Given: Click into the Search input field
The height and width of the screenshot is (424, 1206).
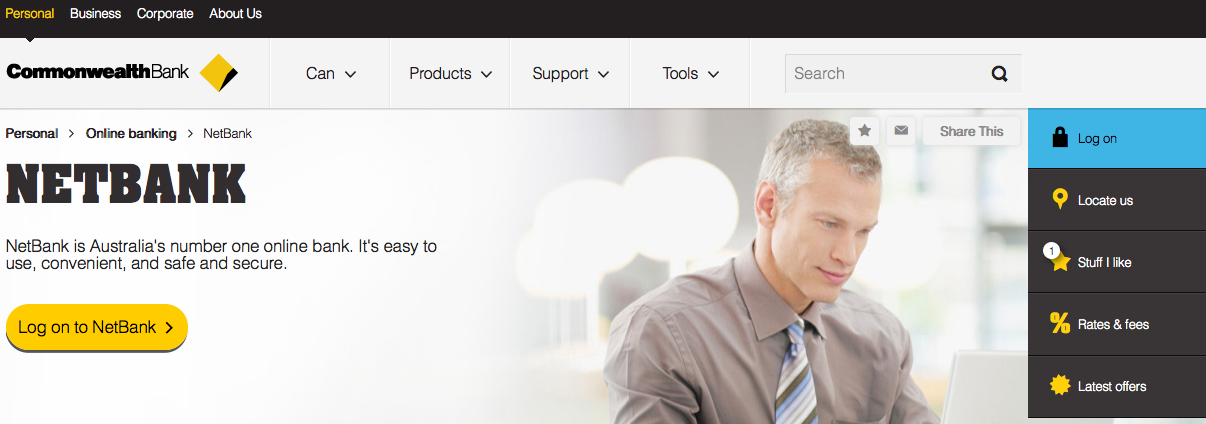Looking at the screenshot, I should [x=885, y=73].
